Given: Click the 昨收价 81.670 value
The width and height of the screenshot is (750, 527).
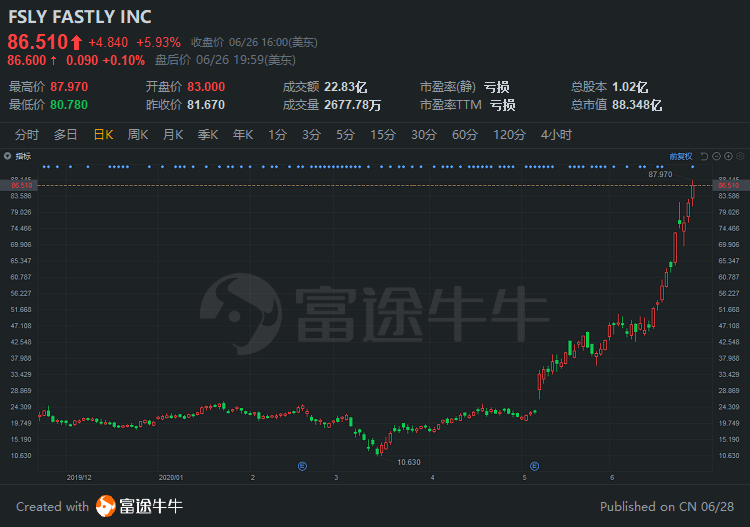Looking at the screenshot, I should pyautogui.click(x=206, y=105).
